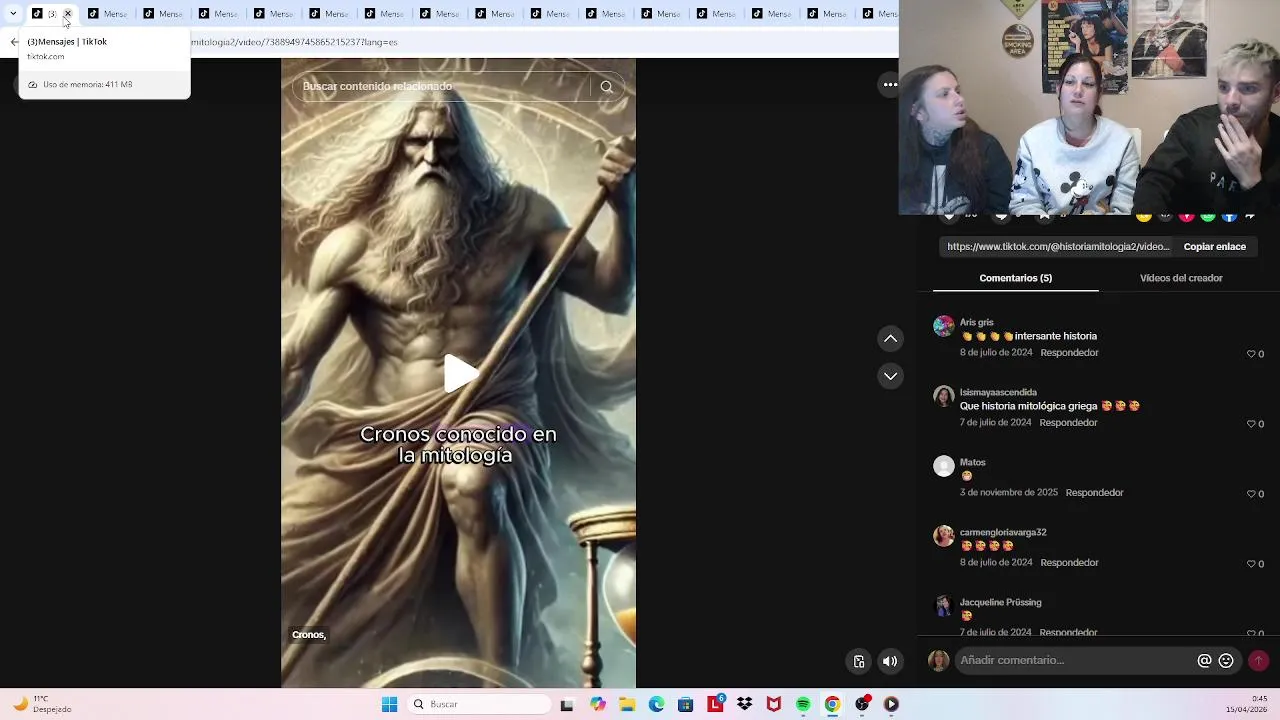
Task: Open carmengloriavarga32's profile avatar
Action: tap(943, 536)
